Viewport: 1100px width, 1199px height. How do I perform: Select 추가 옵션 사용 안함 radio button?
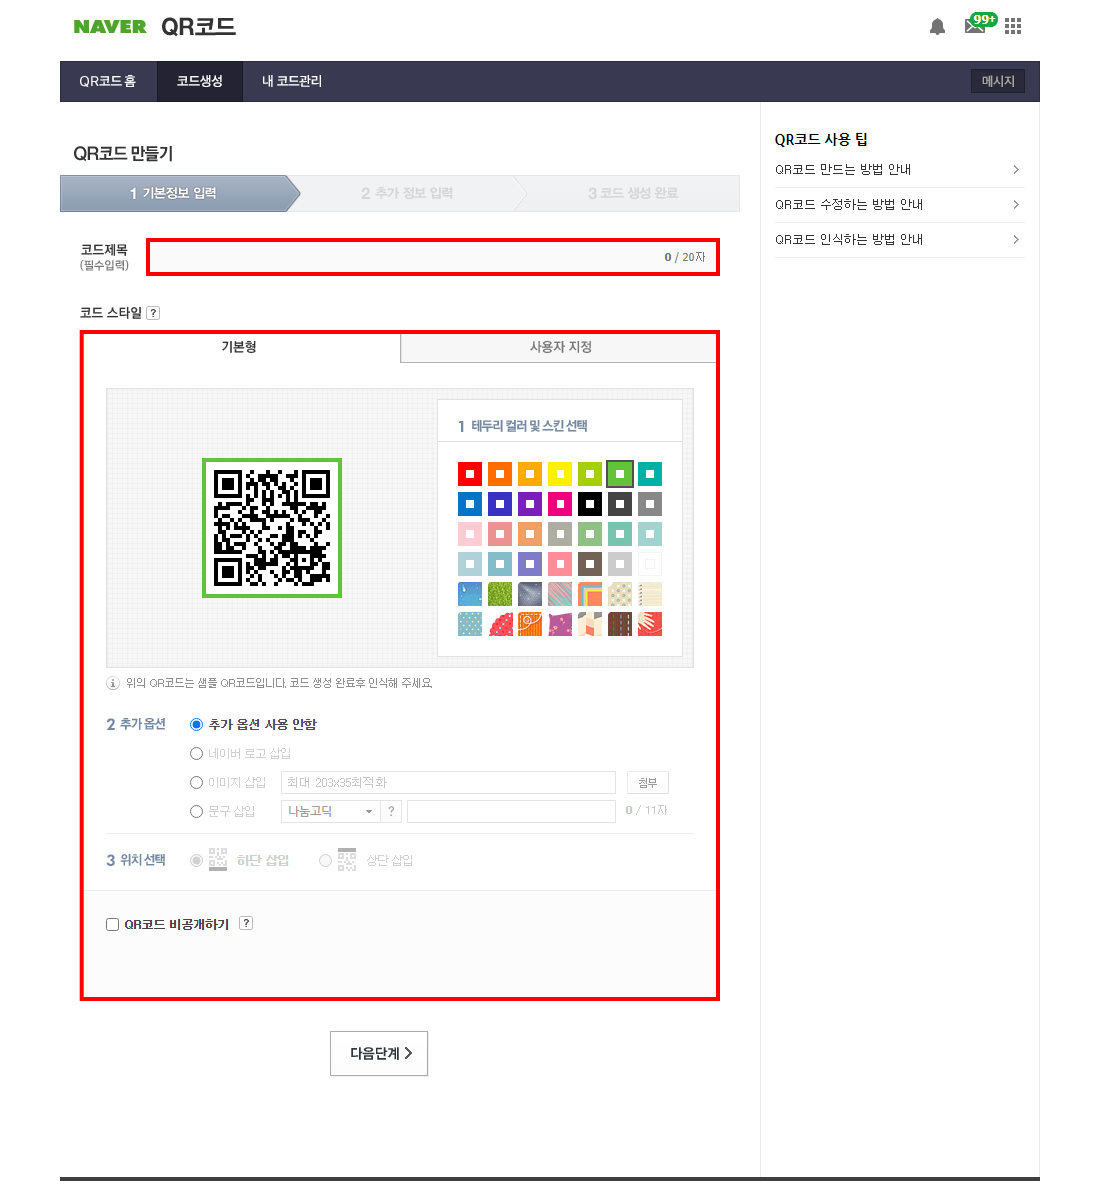(196, 724)
